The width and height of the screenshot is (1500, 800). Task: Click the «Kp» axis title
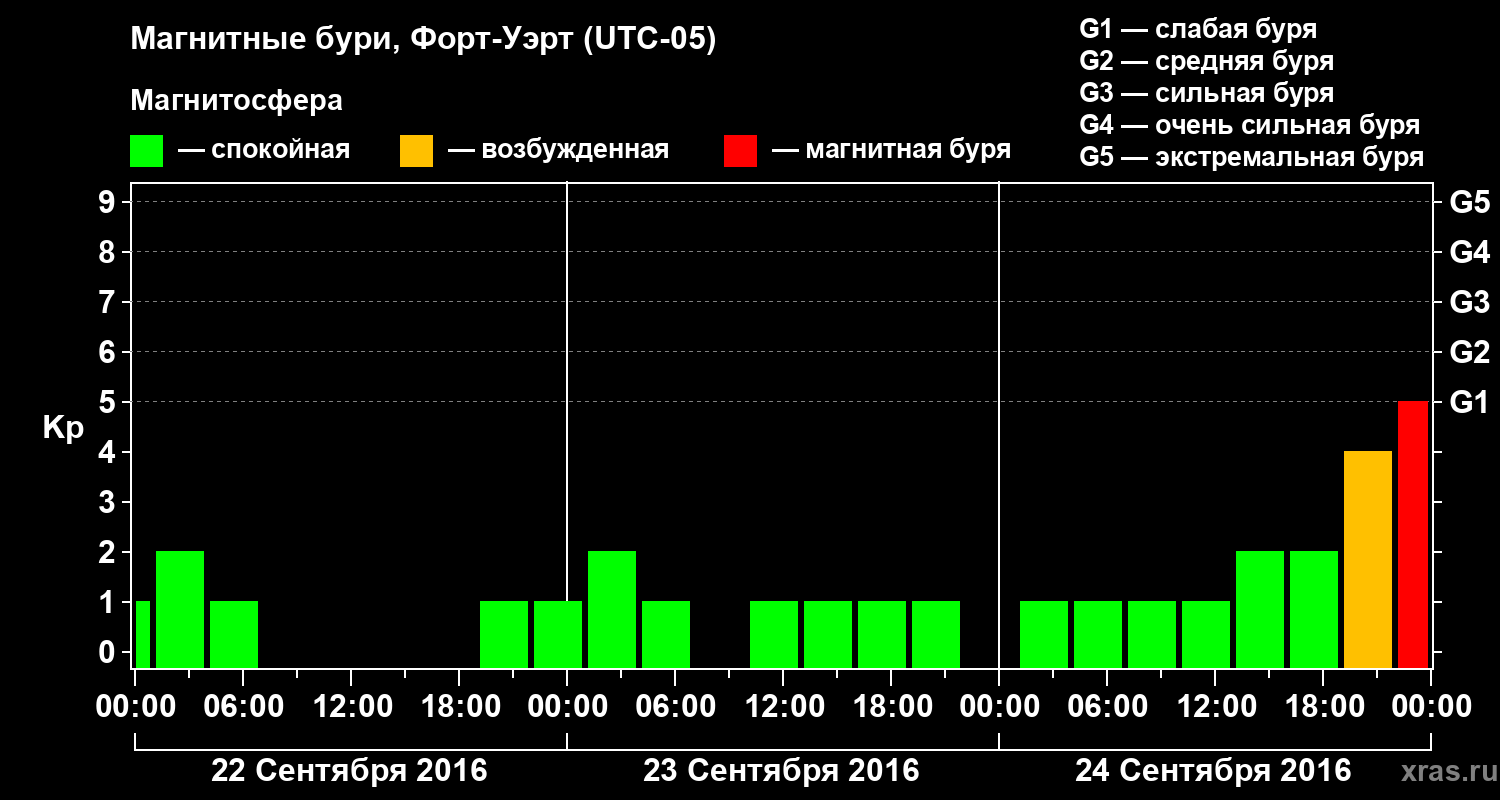click(x=63, y=428)
